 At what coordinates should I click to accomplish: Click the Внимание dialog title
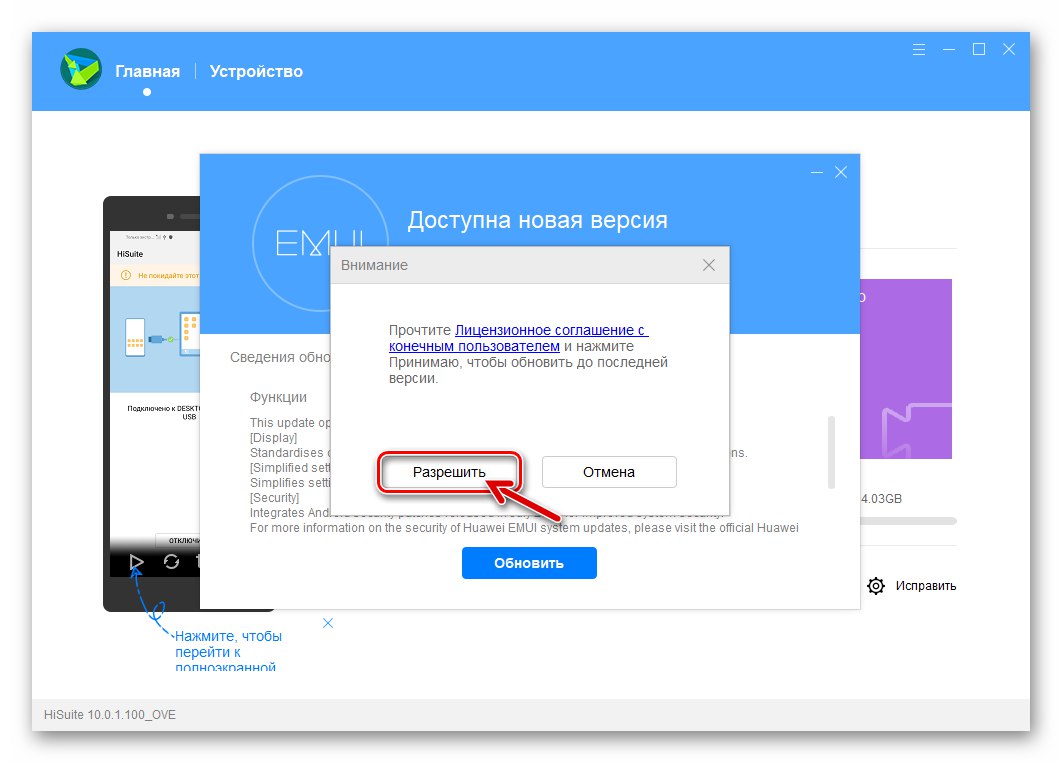[375, 265]
